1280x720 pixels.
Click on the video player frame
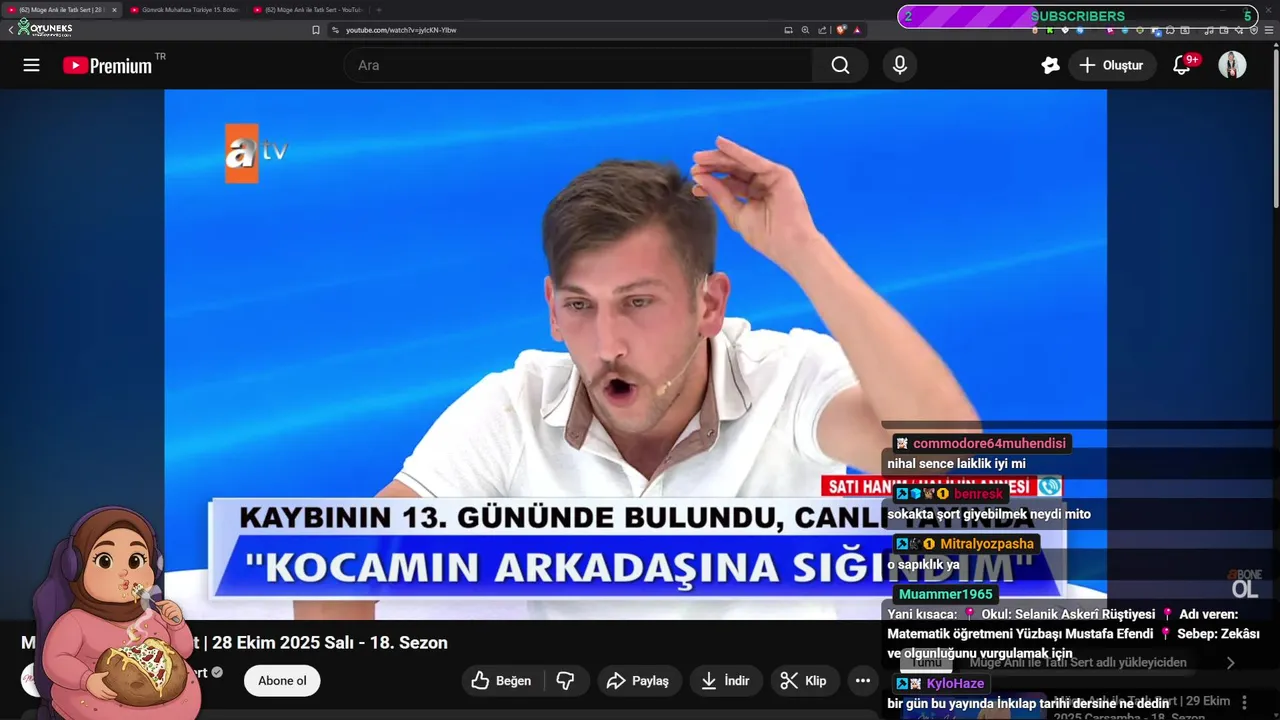click(x=635, y=354)
